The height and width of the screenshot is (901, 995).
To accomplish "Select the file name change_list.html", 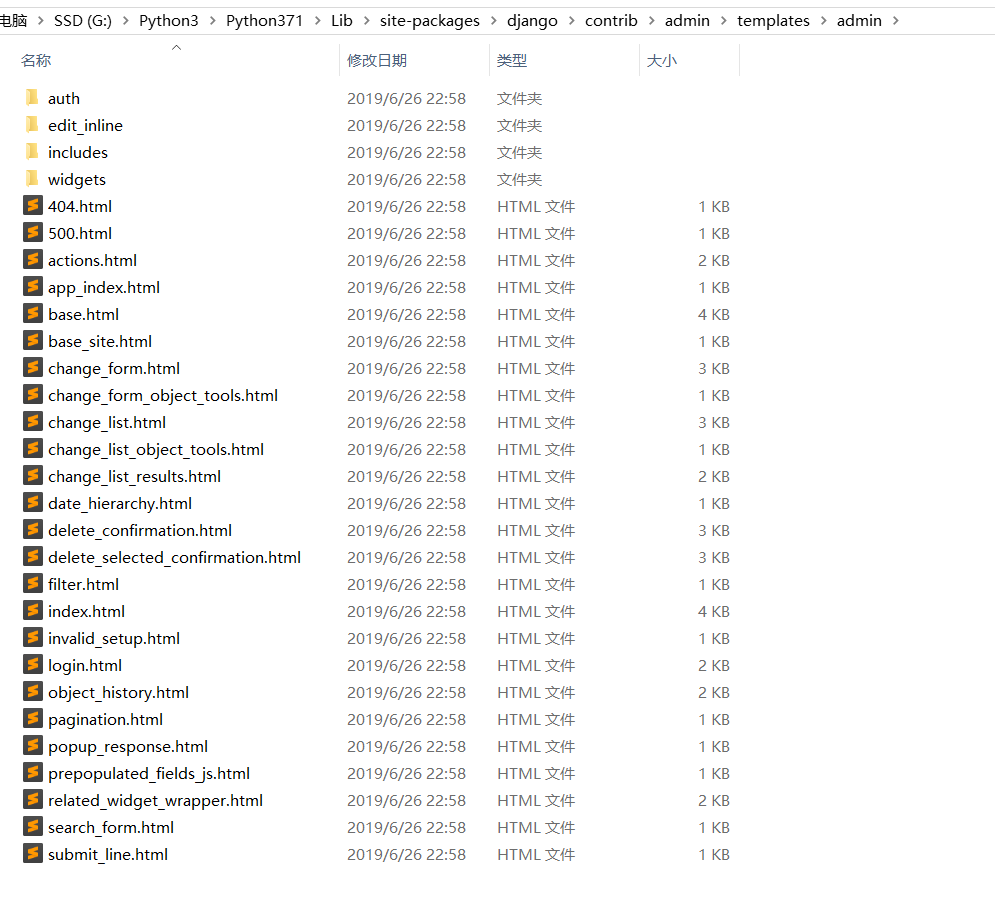I will (x=107, y=423).
